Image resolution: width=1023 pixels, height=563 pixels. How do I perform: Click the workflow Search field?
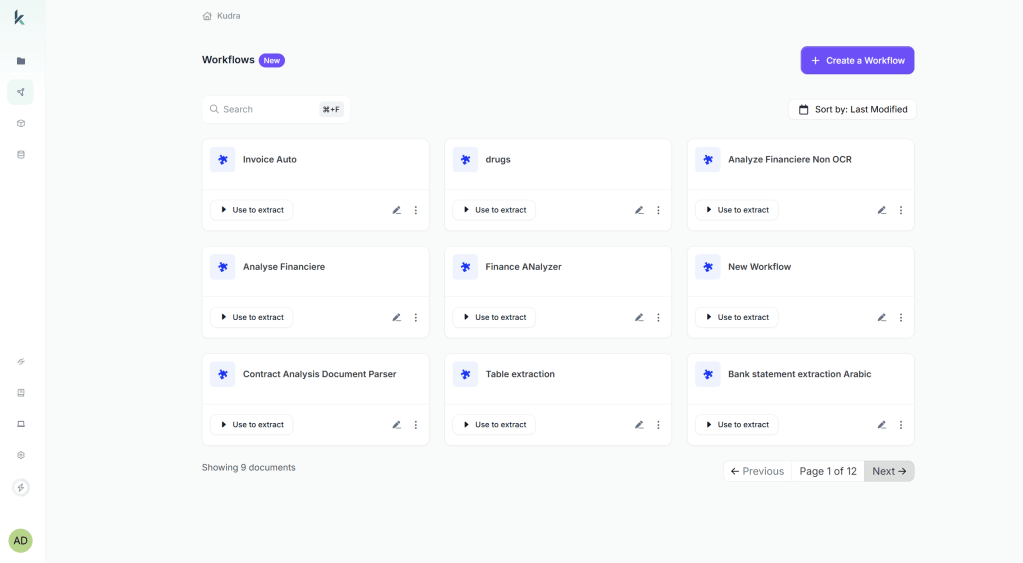265,109
